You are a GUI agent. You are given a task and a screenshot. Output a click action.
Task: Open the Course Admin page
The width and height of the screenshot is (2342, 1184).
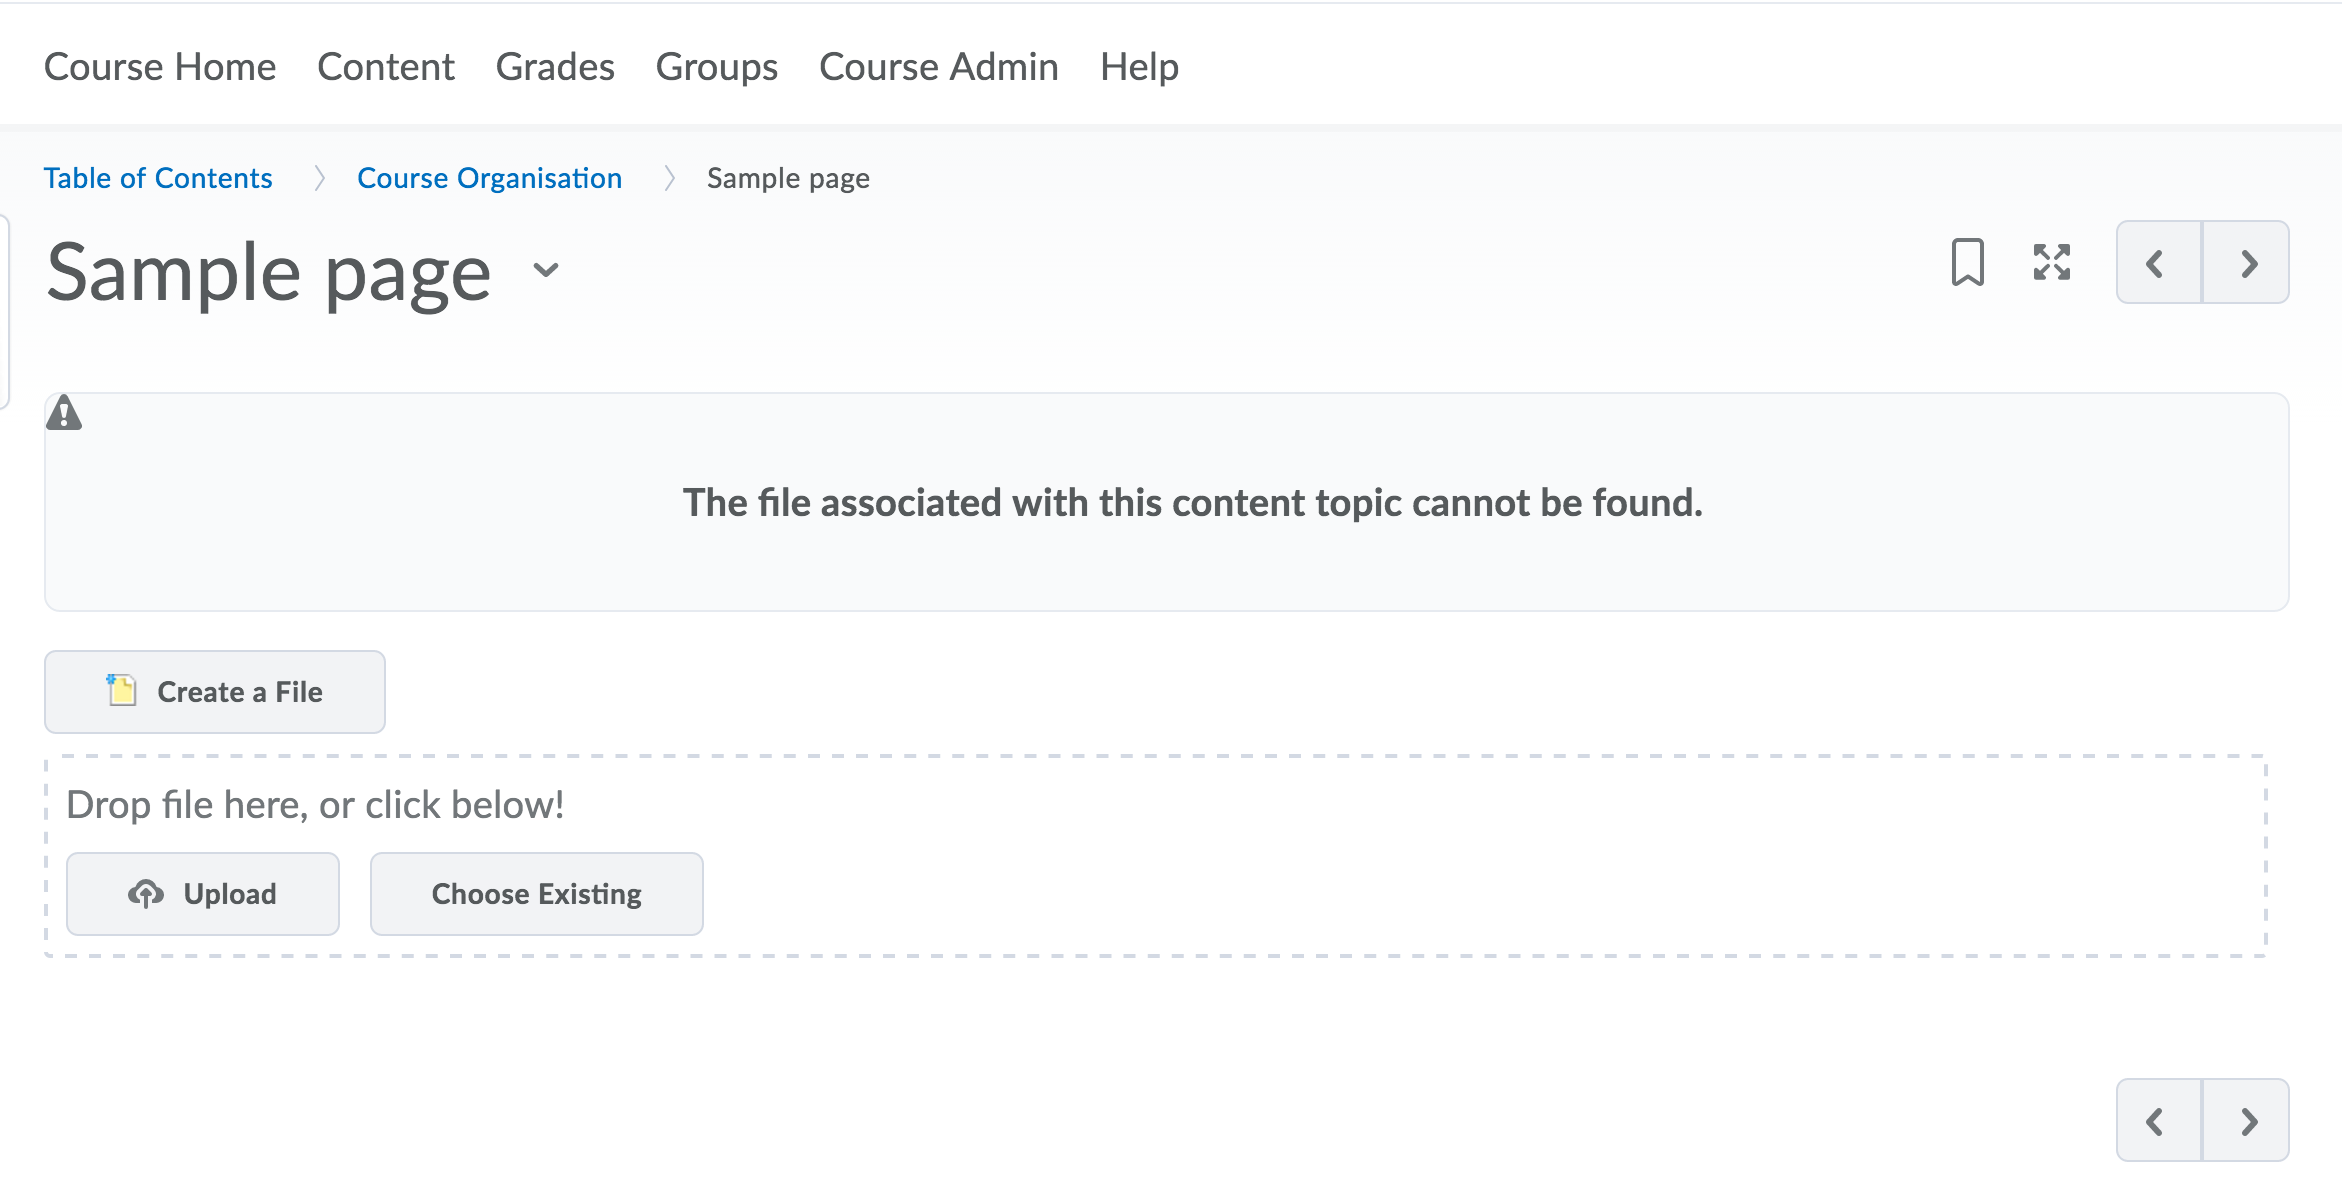(938, 67)
